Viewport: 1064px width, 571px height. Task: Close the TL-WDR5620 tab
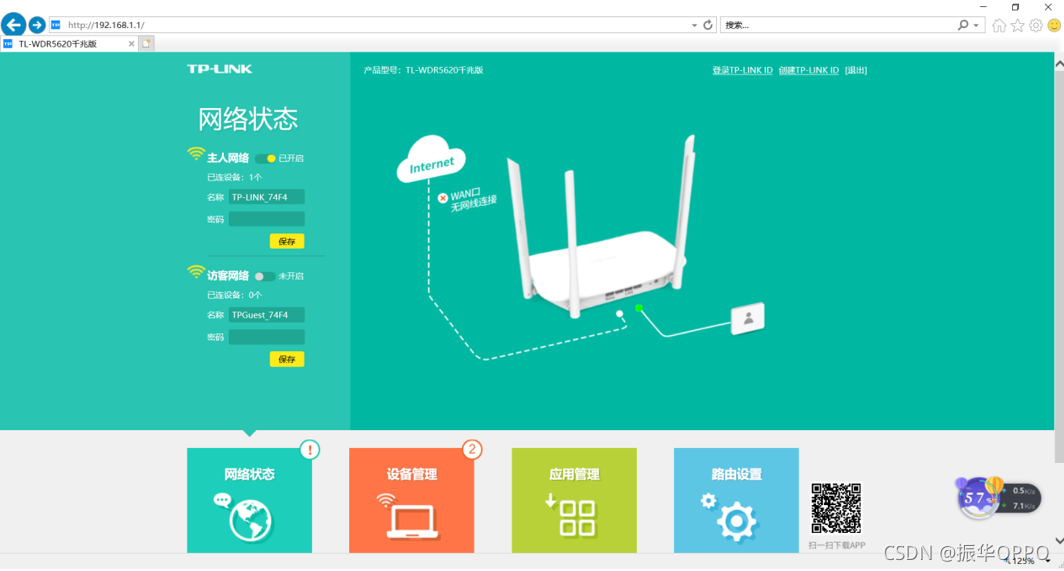[x=132, y=43]
